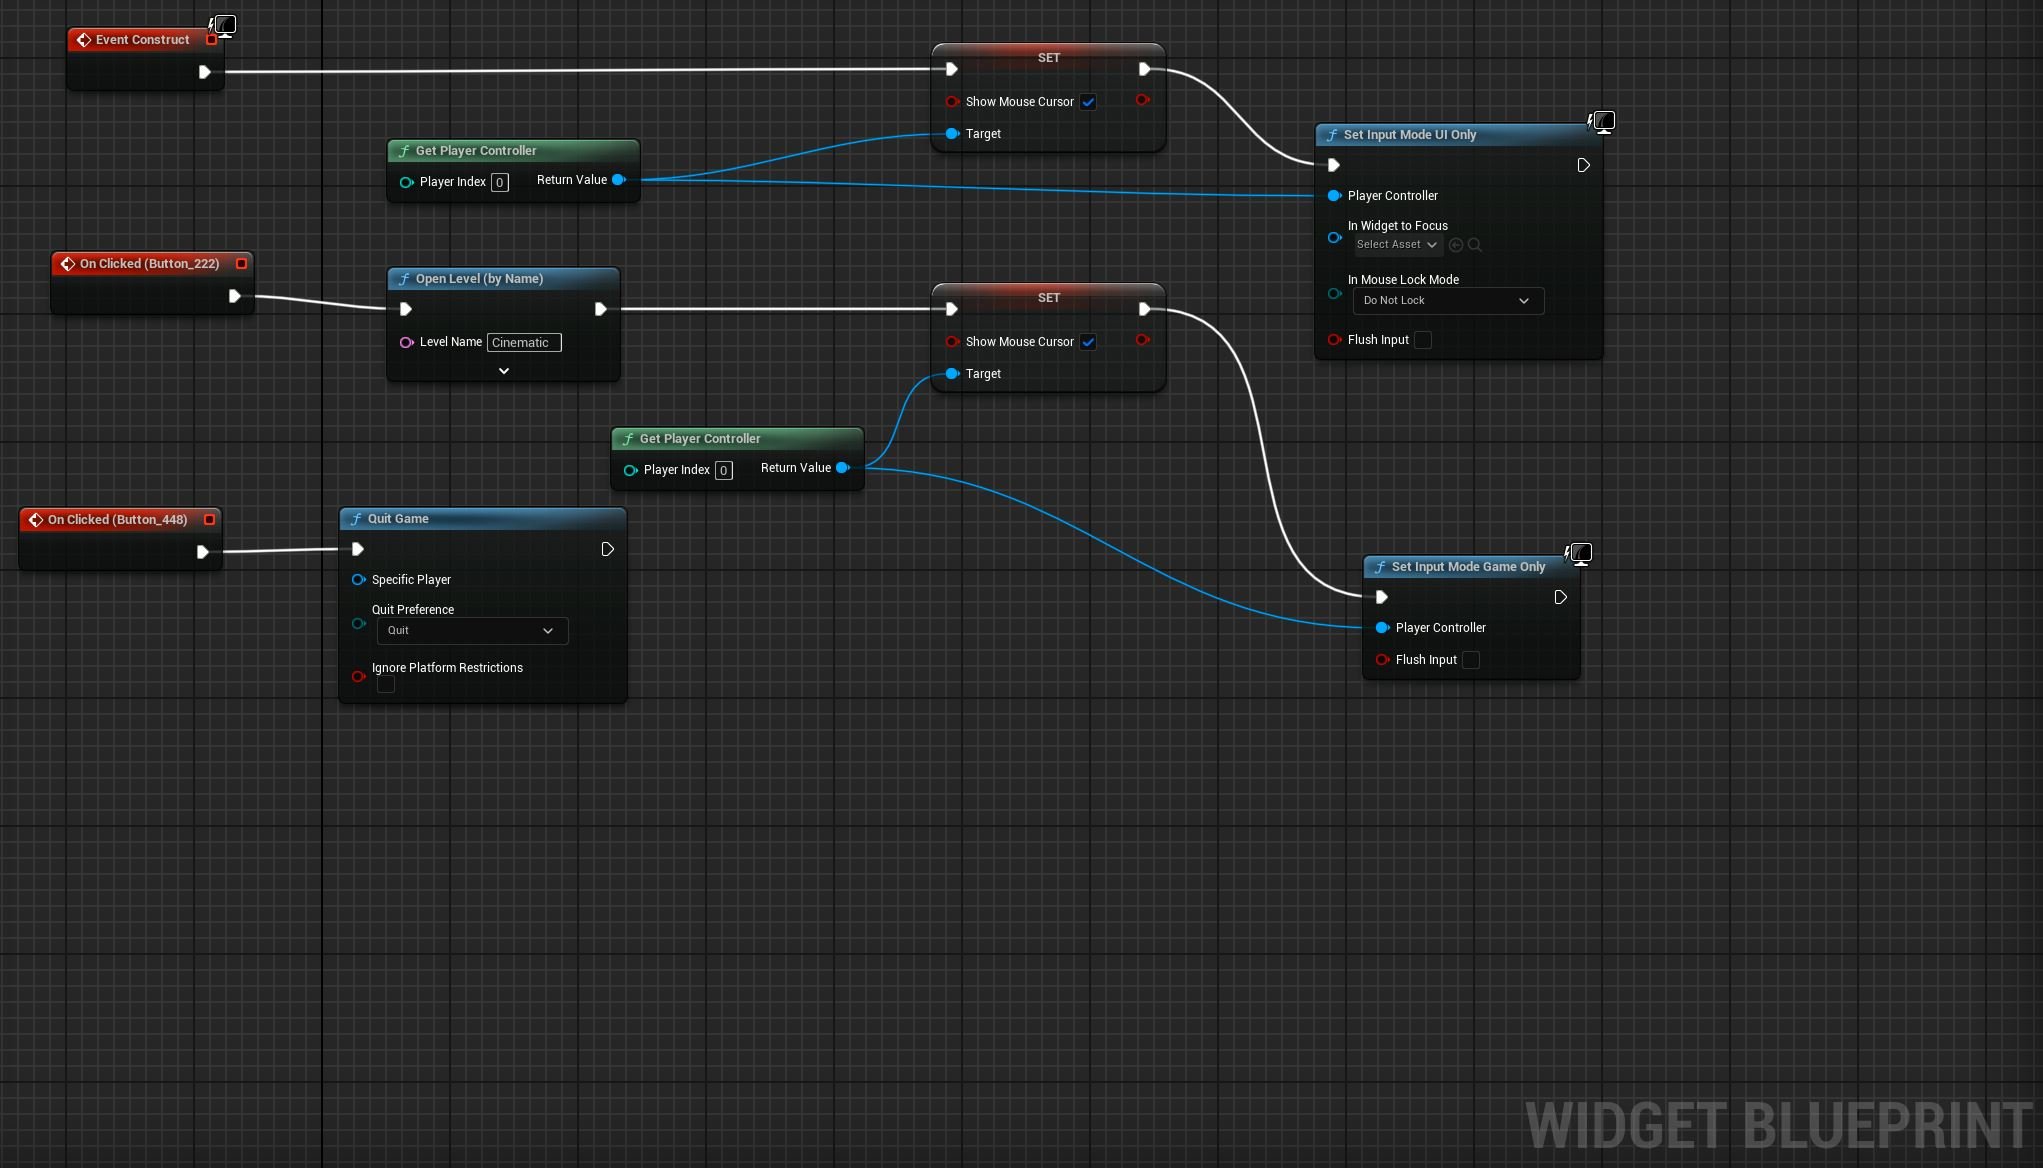Toggle Flush Input on Set Input Mode UI Only

click(x=1423, y=340)
